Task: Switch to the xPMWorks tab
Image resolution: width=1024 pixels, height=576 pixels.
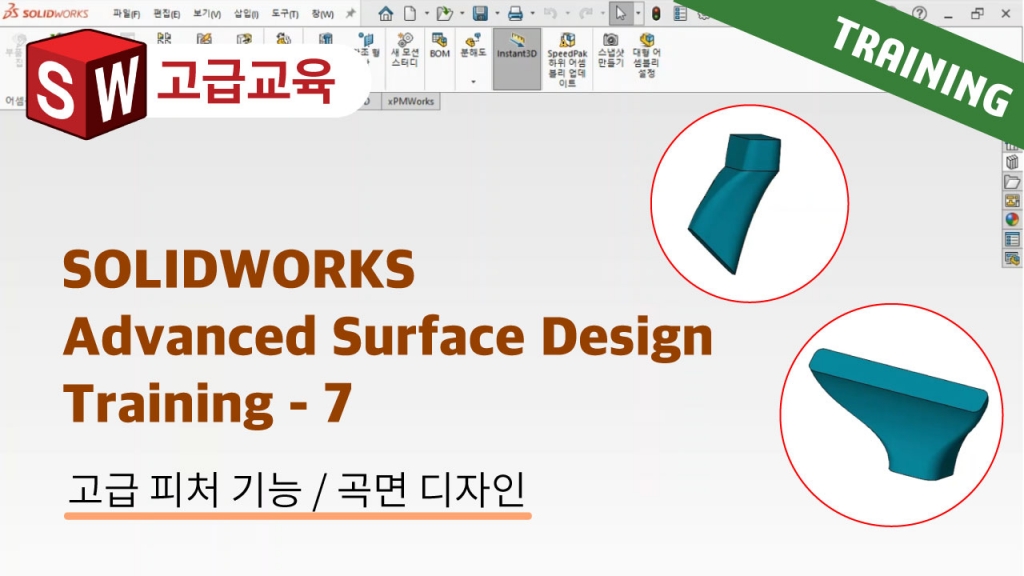Action: (x=410, y=101)
